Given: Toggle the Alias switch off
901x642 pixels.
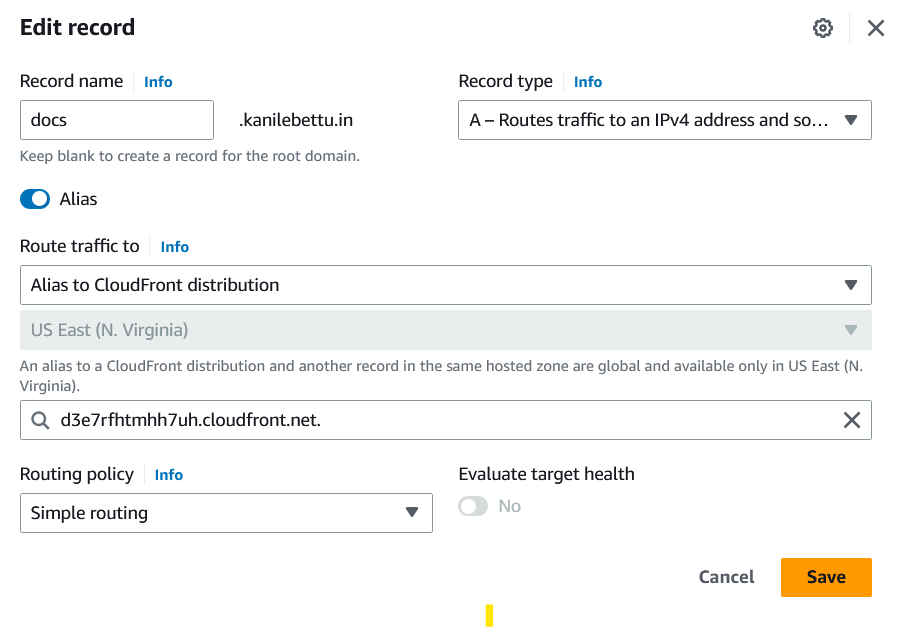Looking at the screenshot, I should [35, 199].
